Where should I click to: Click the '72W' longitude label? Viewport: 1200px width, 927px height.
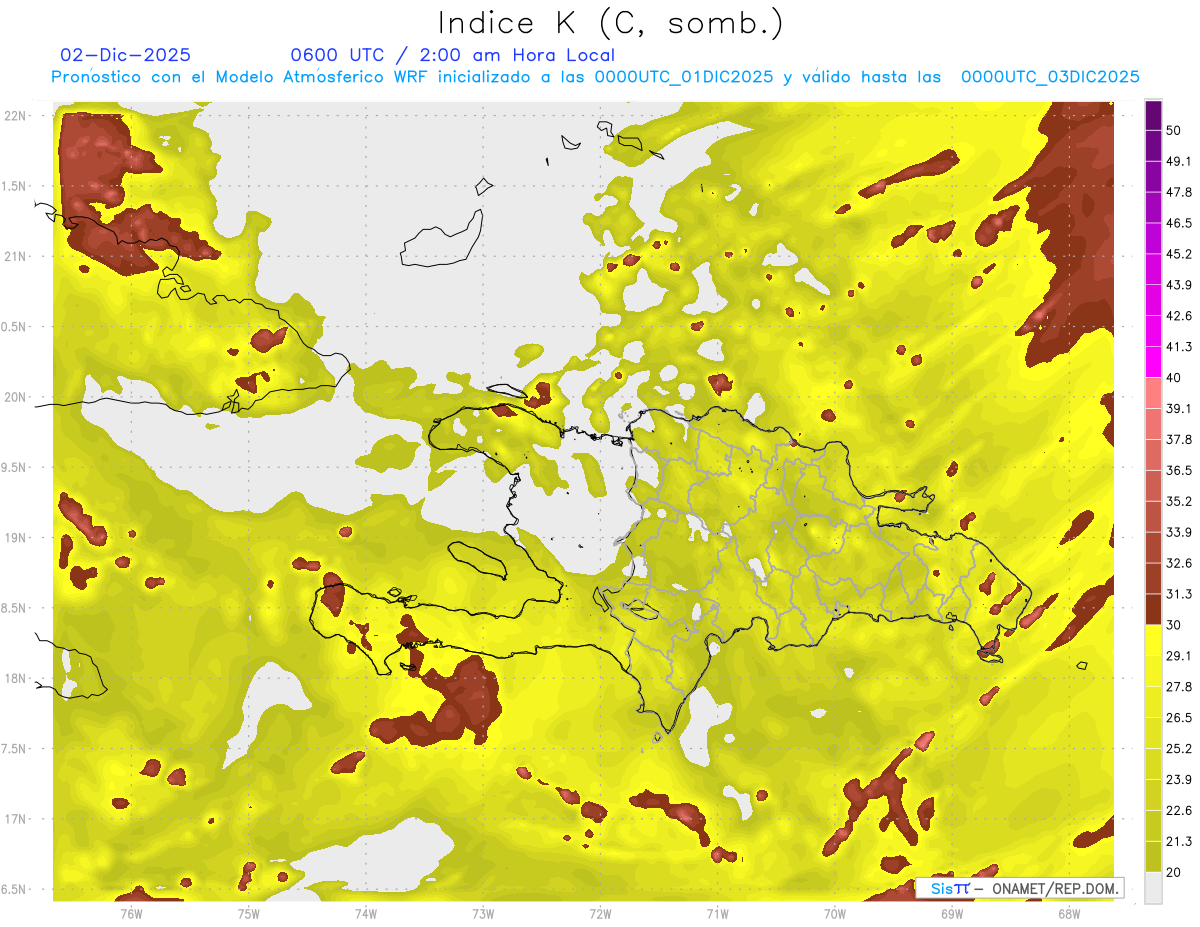coord(600,913)
